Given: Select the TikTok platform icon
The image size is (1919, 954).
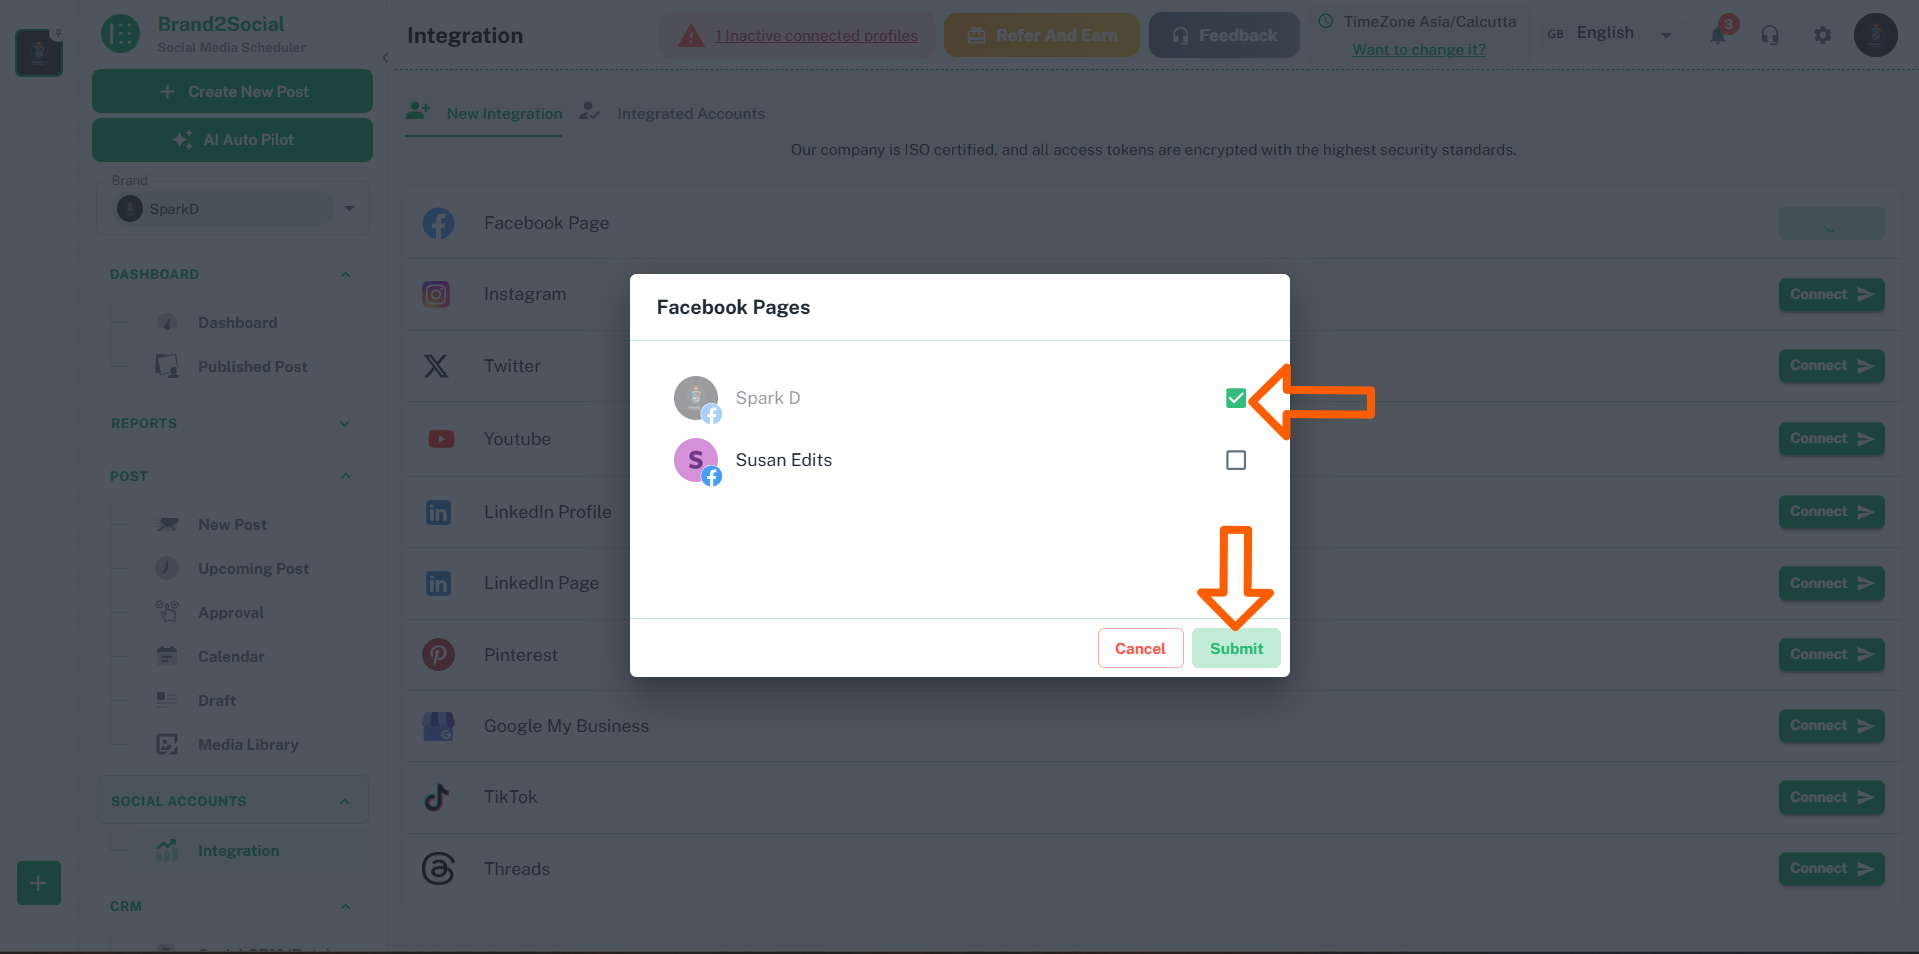Looking at the screenshot, I should [x=438, y=797].
